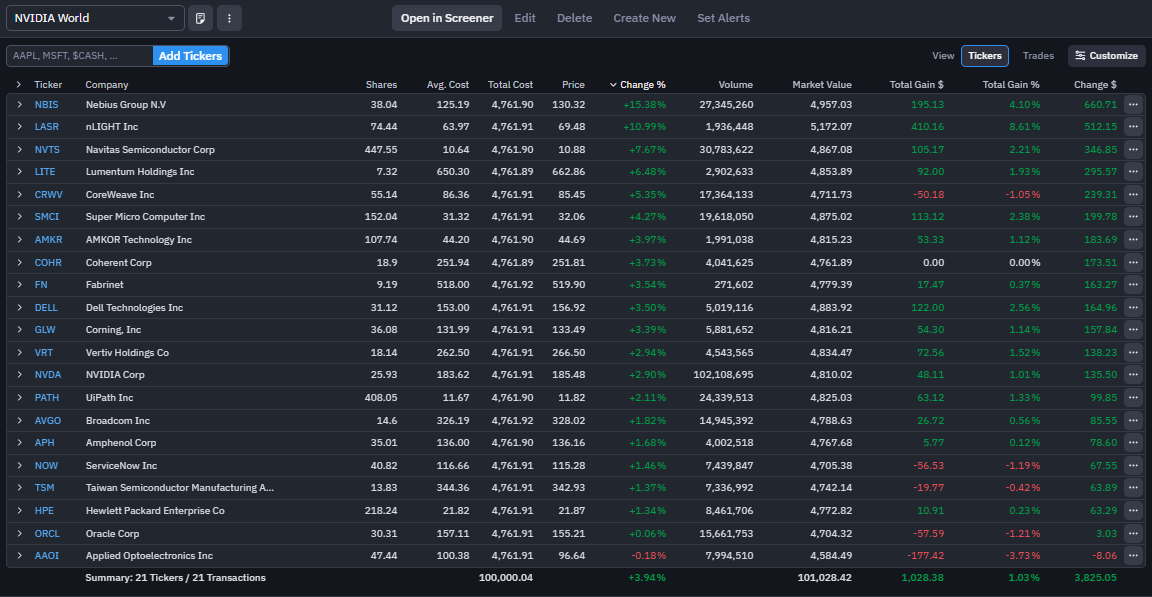The width and height of the screenshot is (1152, 597).
Task: Click the more actions button for AAOI
Action: point(1133,555)
